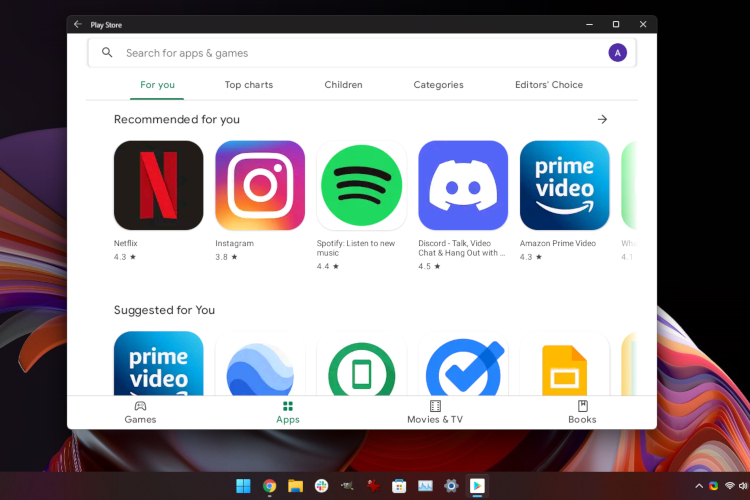This screenshot has width=750, height=500.
Task: Go back using the Play Store title arrow
Action: click(x=78, y=24)
